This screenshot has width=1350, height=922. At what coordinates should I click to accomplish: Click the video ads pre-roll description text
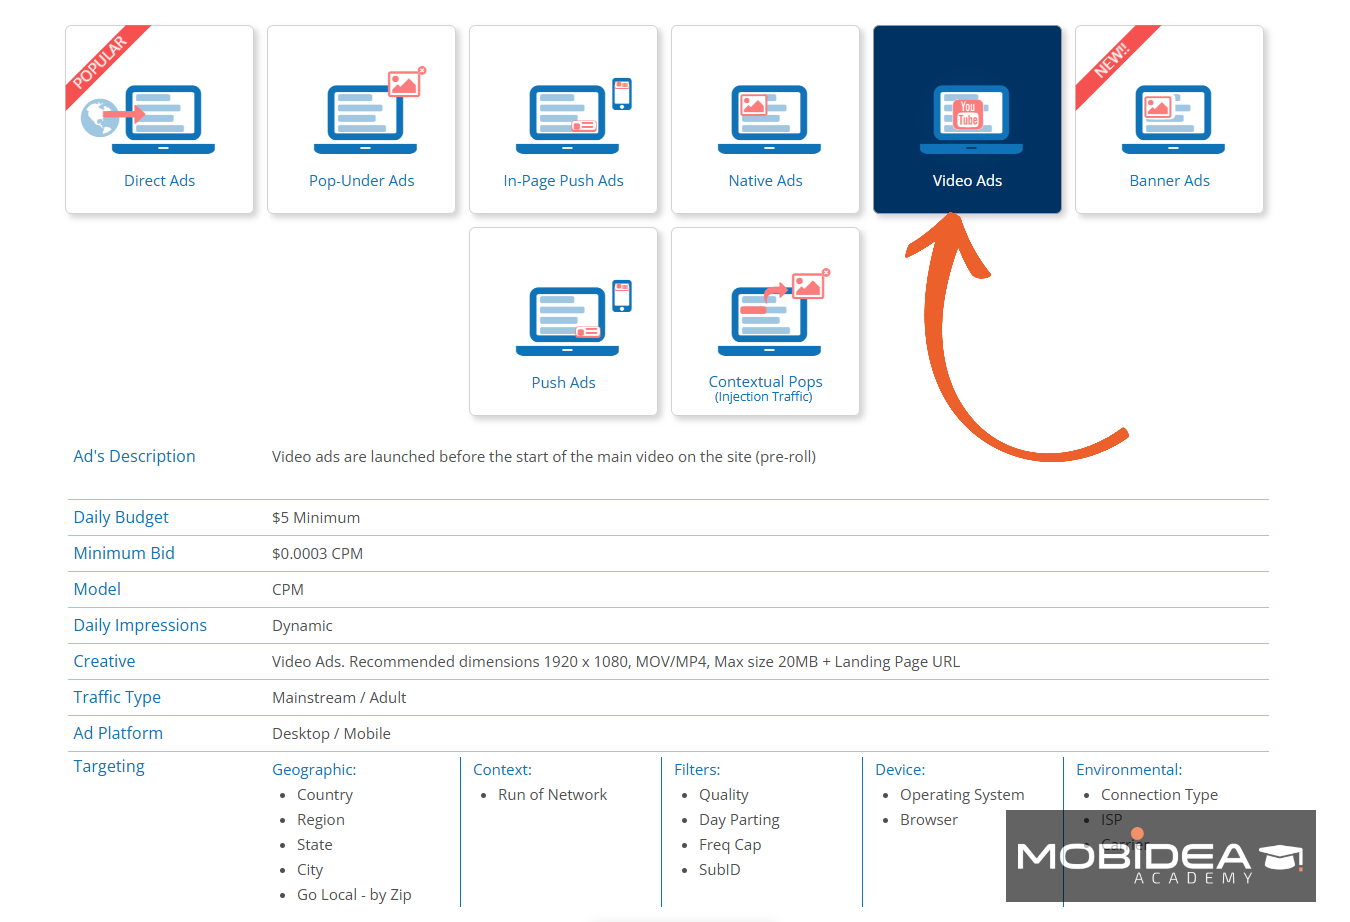[x=544, y=457]
